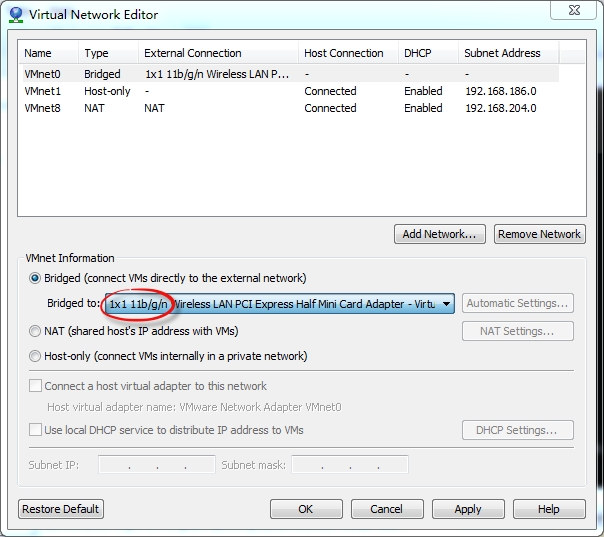The width and height of the screenshot is (604, 537).
Task: Open Help for network editor
Action: click(549, 509)
